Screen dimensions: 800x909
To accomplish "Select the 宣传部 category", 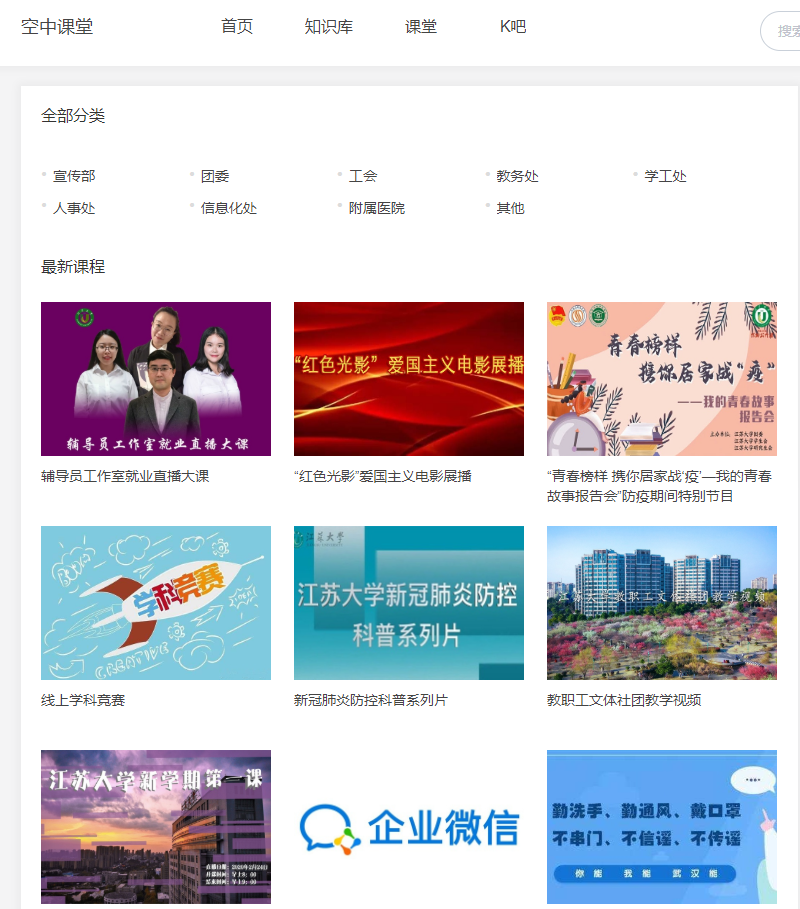I will pyautogui.click(x=74, y=176).
